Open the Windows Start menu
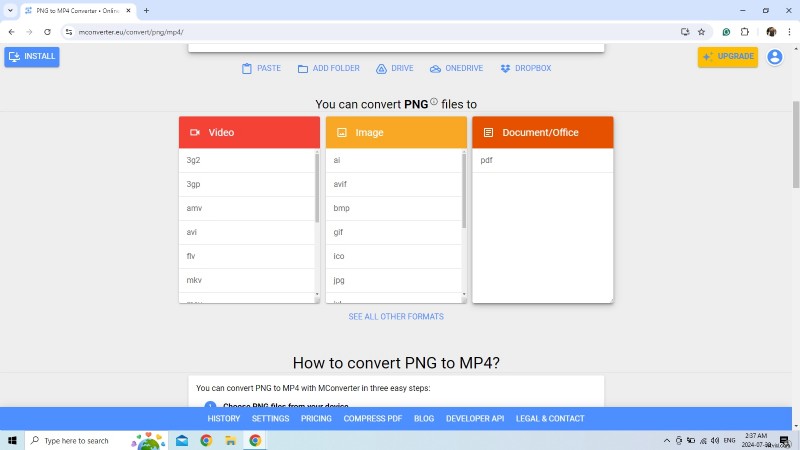Image resolution: width=800 pixels, height=450 pixels. coord(12,440)
